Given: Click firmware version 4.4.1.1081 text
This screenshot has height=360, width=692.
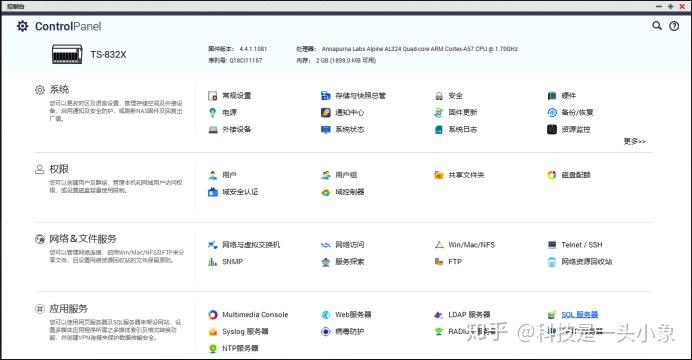Looking at the screenshot, I should [253, 49].
